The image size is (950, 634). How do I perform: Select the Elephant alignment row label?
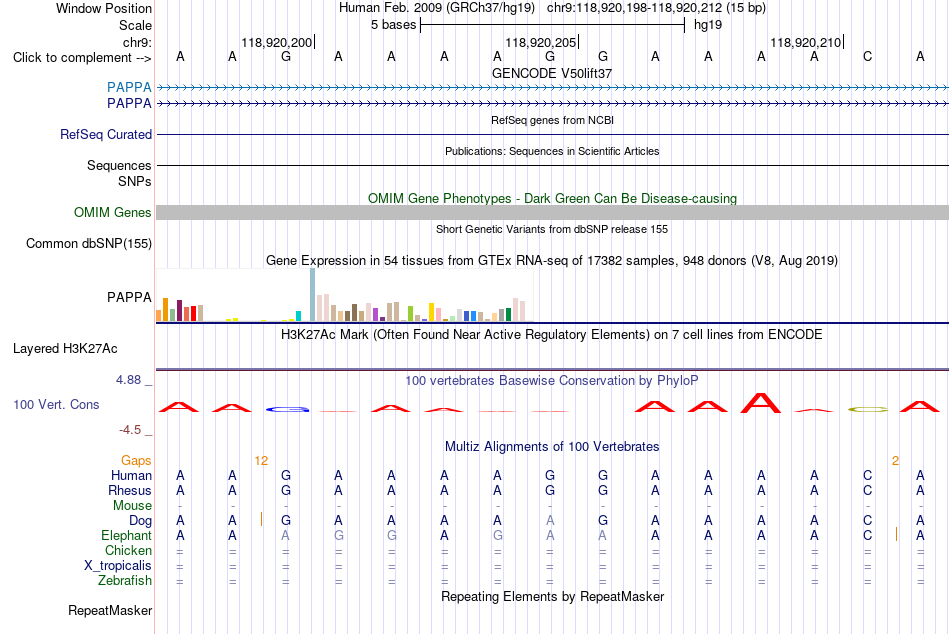coord(127,535)
